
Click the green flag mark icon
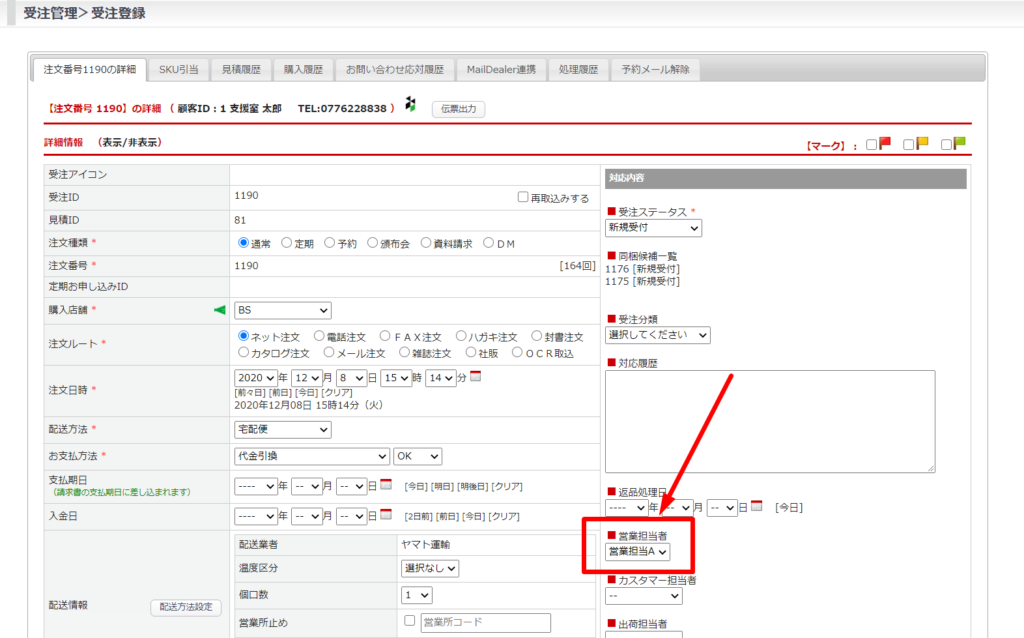pyautogui.click(x=959, y=144)
